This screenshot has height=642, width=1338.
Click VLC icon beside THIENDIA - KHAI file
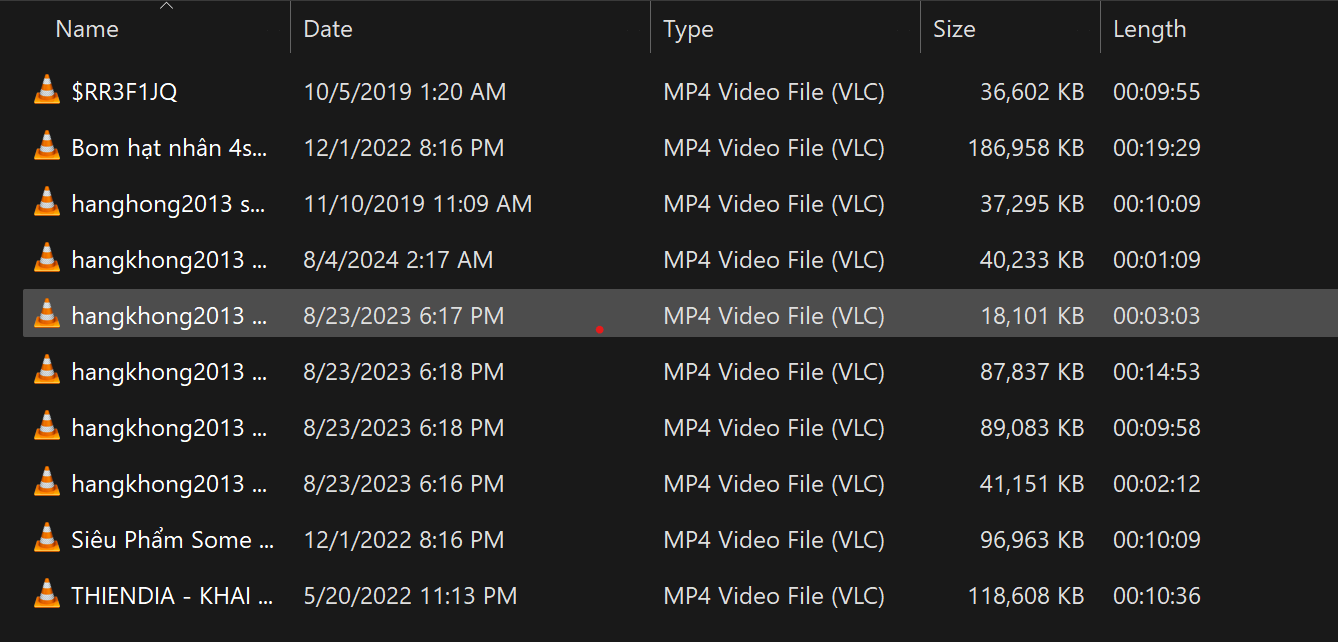point(46,595)
